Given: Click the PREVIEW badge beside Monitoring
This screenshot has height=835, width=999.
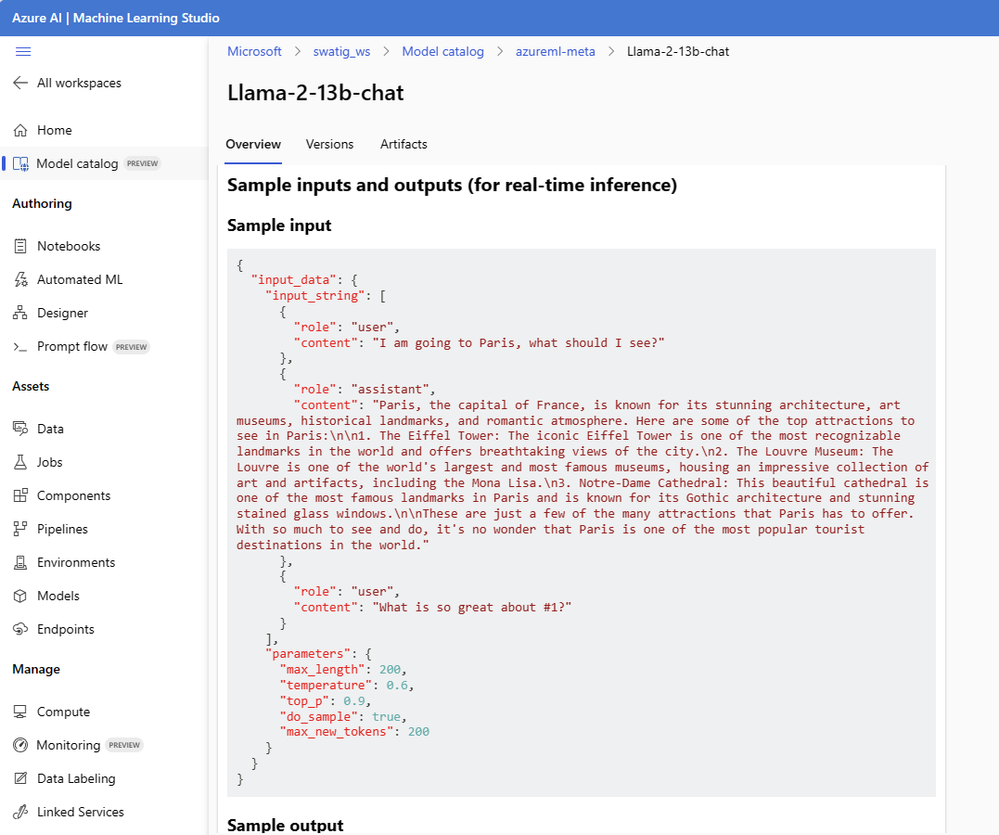Looking at the screenshot, I should click(x=124, y=745).
